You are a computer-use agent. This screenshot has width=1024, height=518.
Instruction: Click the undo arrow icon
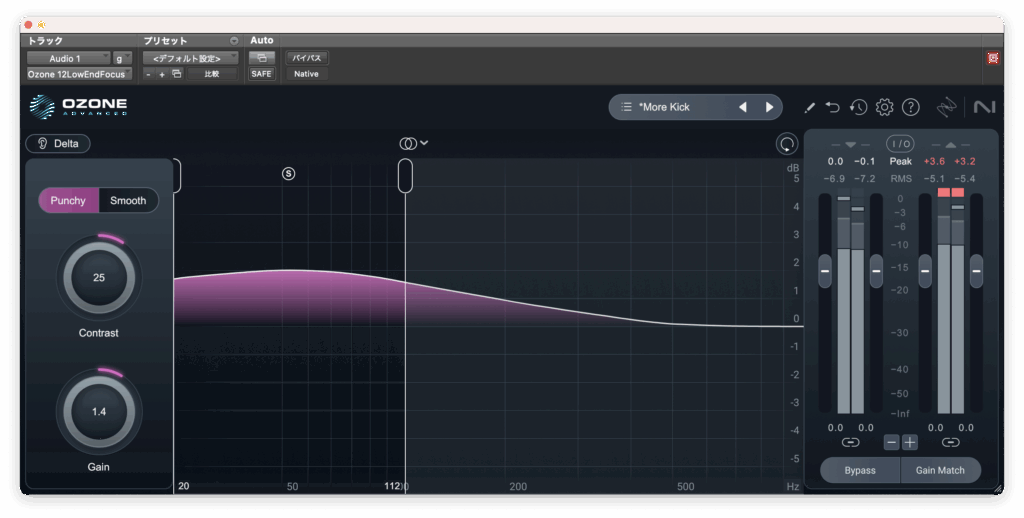[833, 107]
